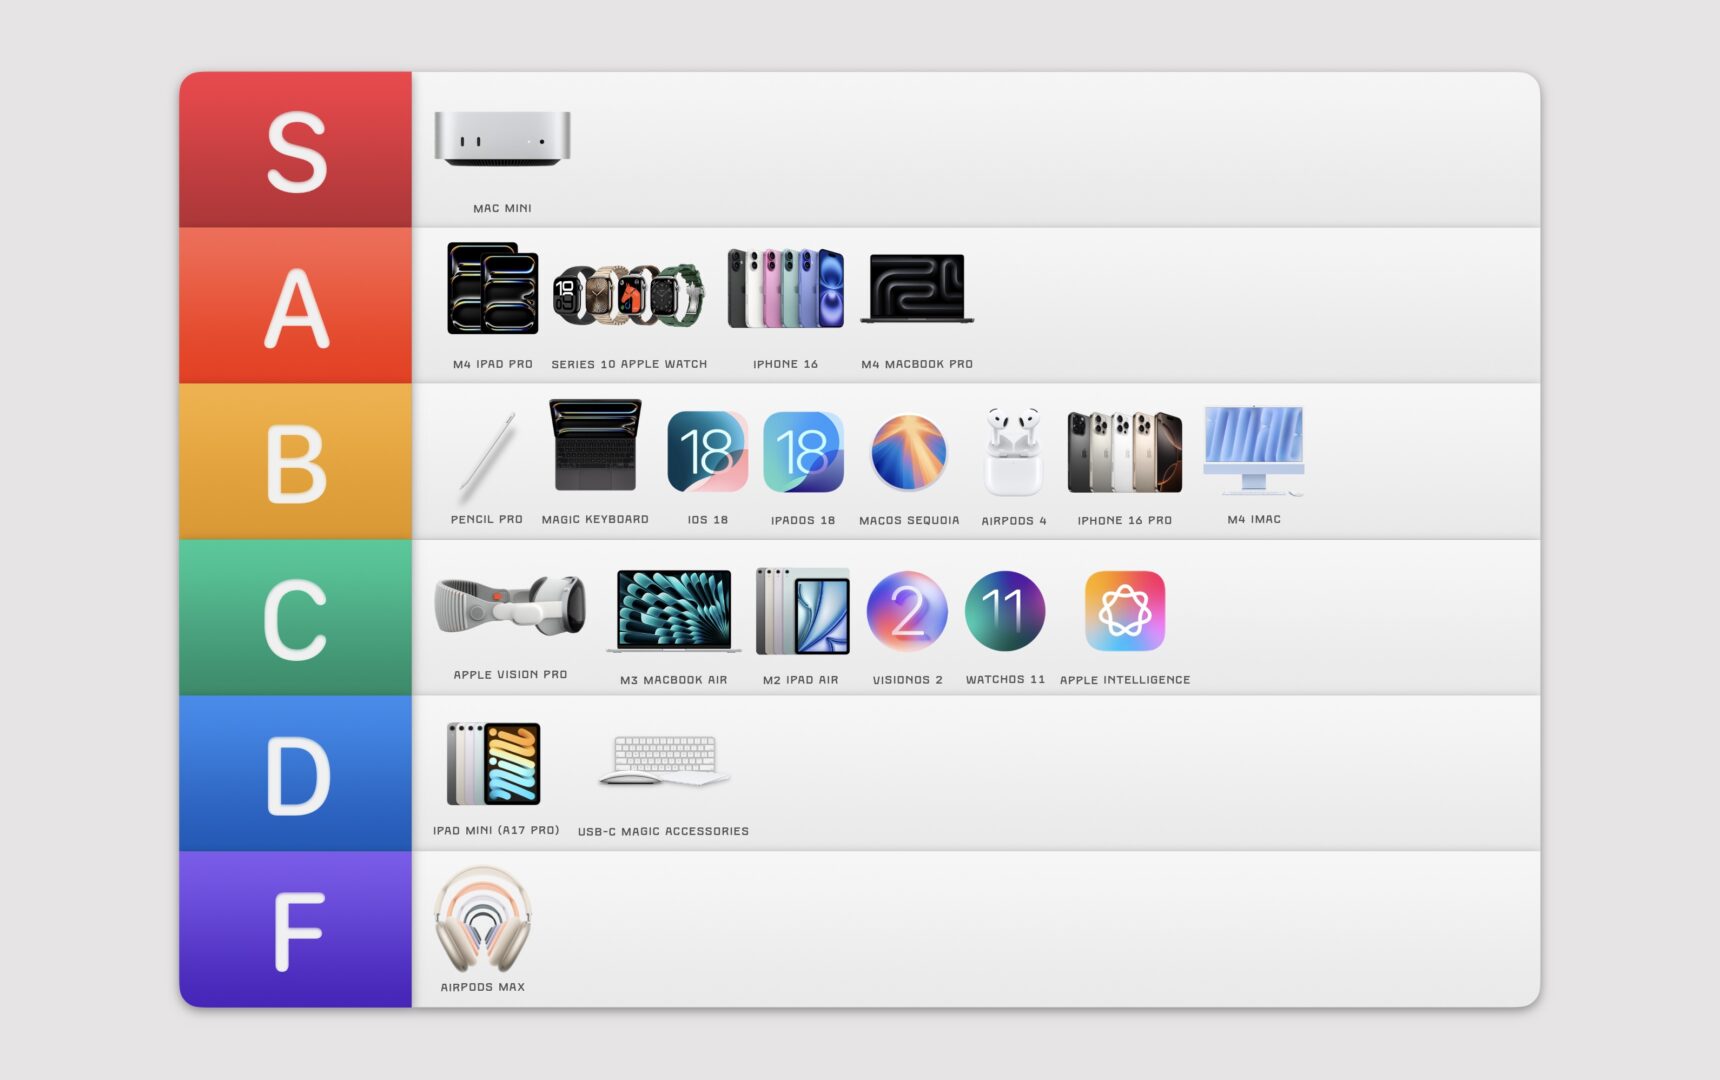The image size is (1720, 1080).
Task: Select the macOS Sequoia icon
Action: coord(908,452)
